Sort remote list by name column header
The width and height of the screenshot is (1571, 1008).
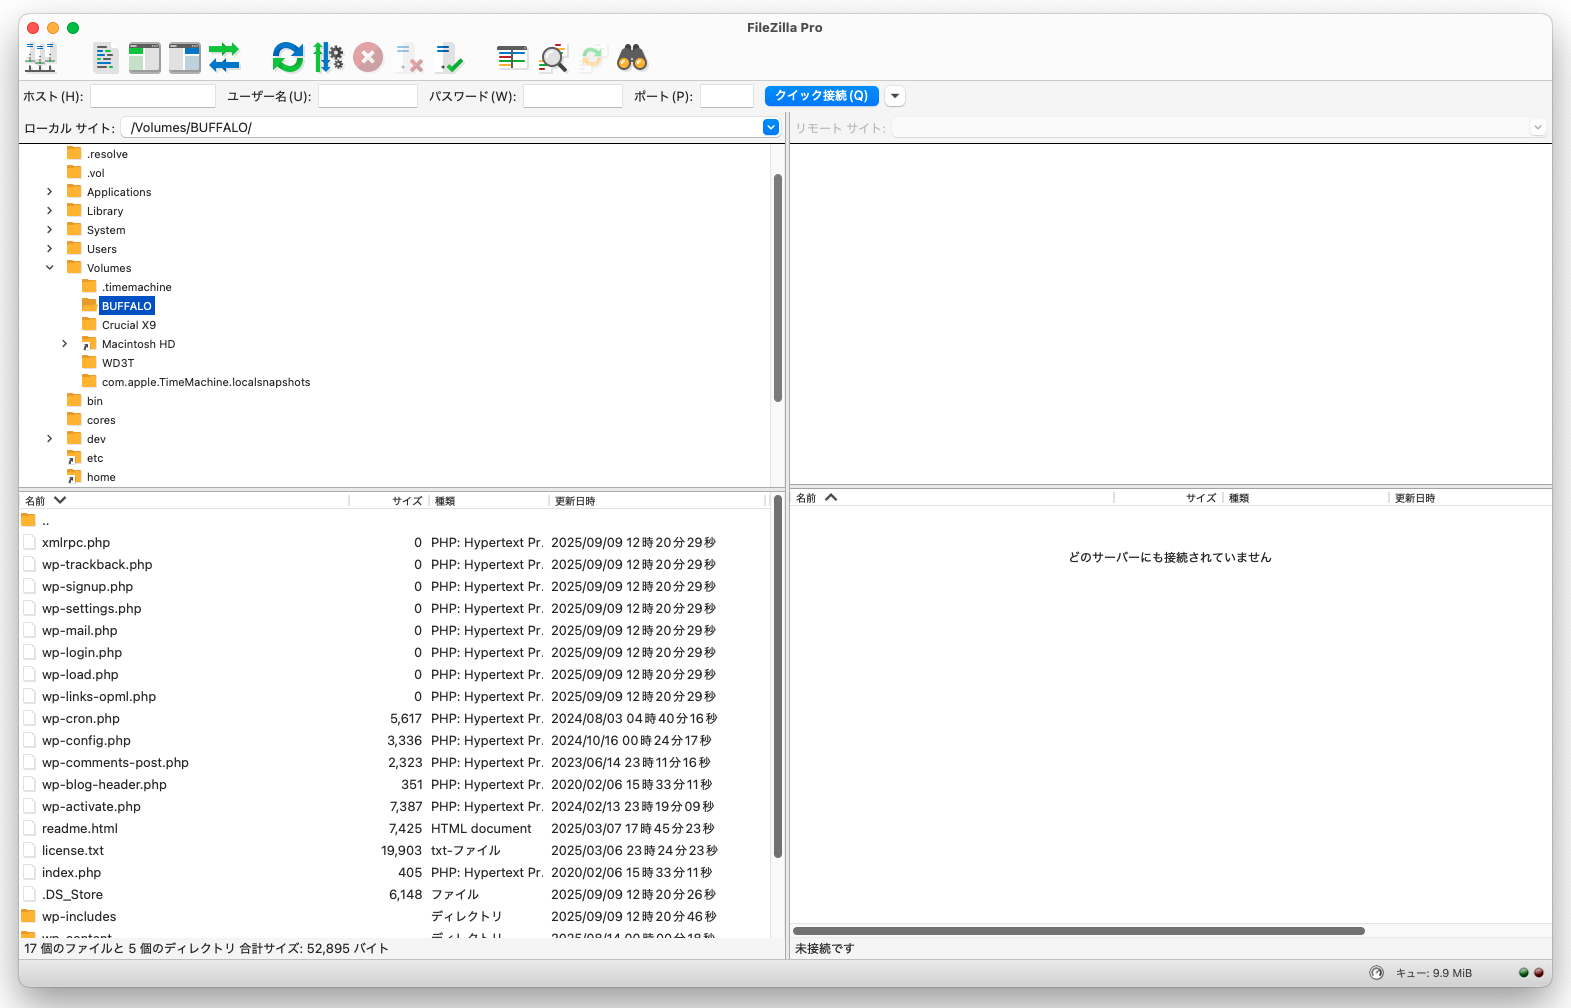[x=952, y=497]
